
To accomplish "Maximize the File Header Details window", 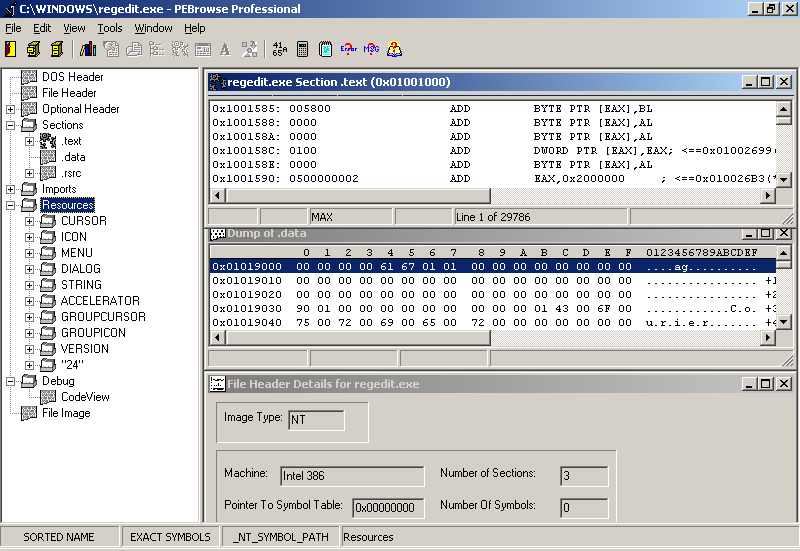I will pos(766,384).
